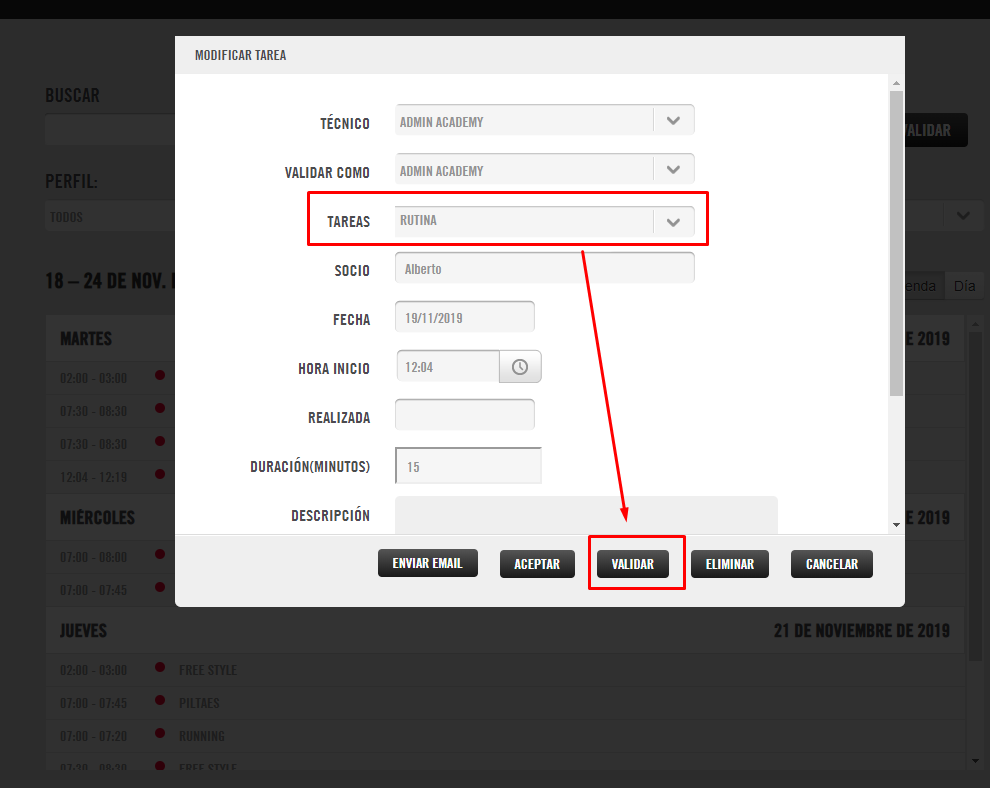Click the Hora Inicio field 12:04
This screenshot has height=788, width=990.
[x=448, y=367]
